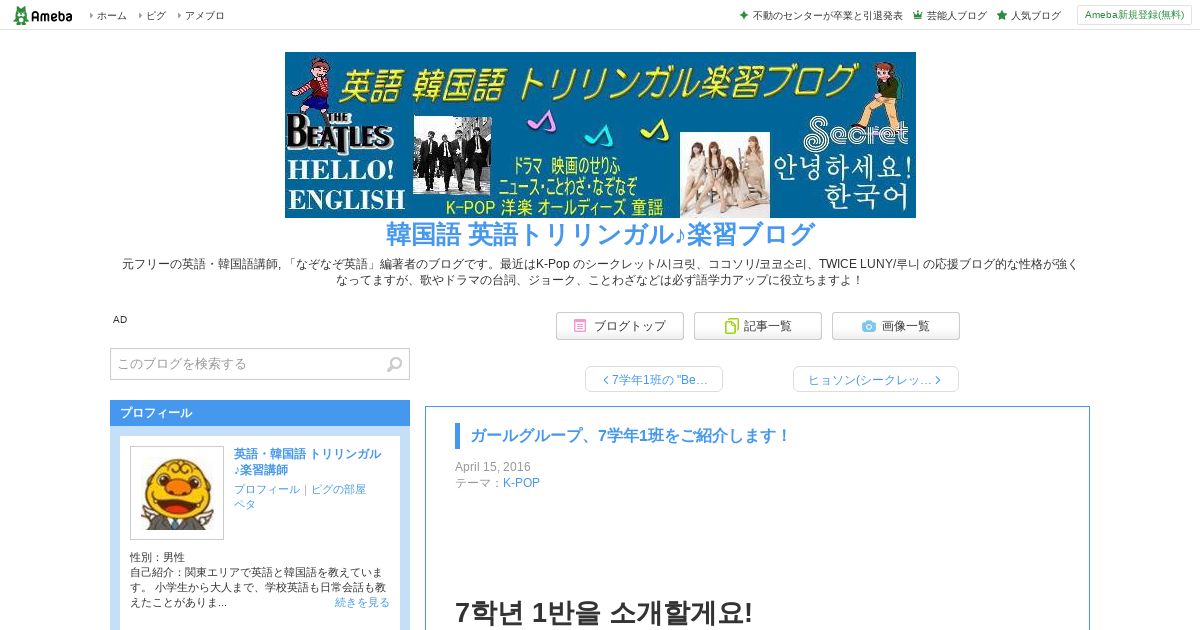Screen dimensions: 1200x630
Task: Open blog title 韓国語 英語トリリンガル♪楽習ブログ
Action: (600, 235)
